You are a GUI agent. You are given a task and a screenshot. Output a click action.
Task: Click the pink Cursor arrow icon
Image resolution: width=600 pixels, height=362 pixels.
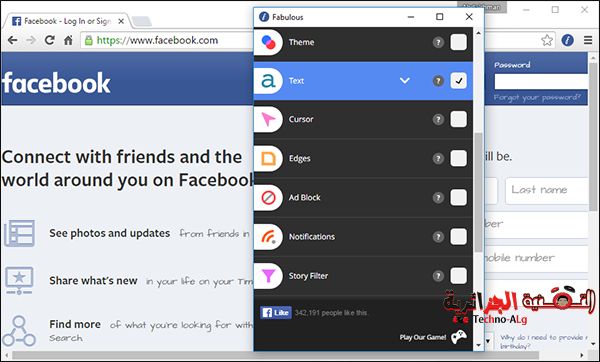(x=268, y=119)
